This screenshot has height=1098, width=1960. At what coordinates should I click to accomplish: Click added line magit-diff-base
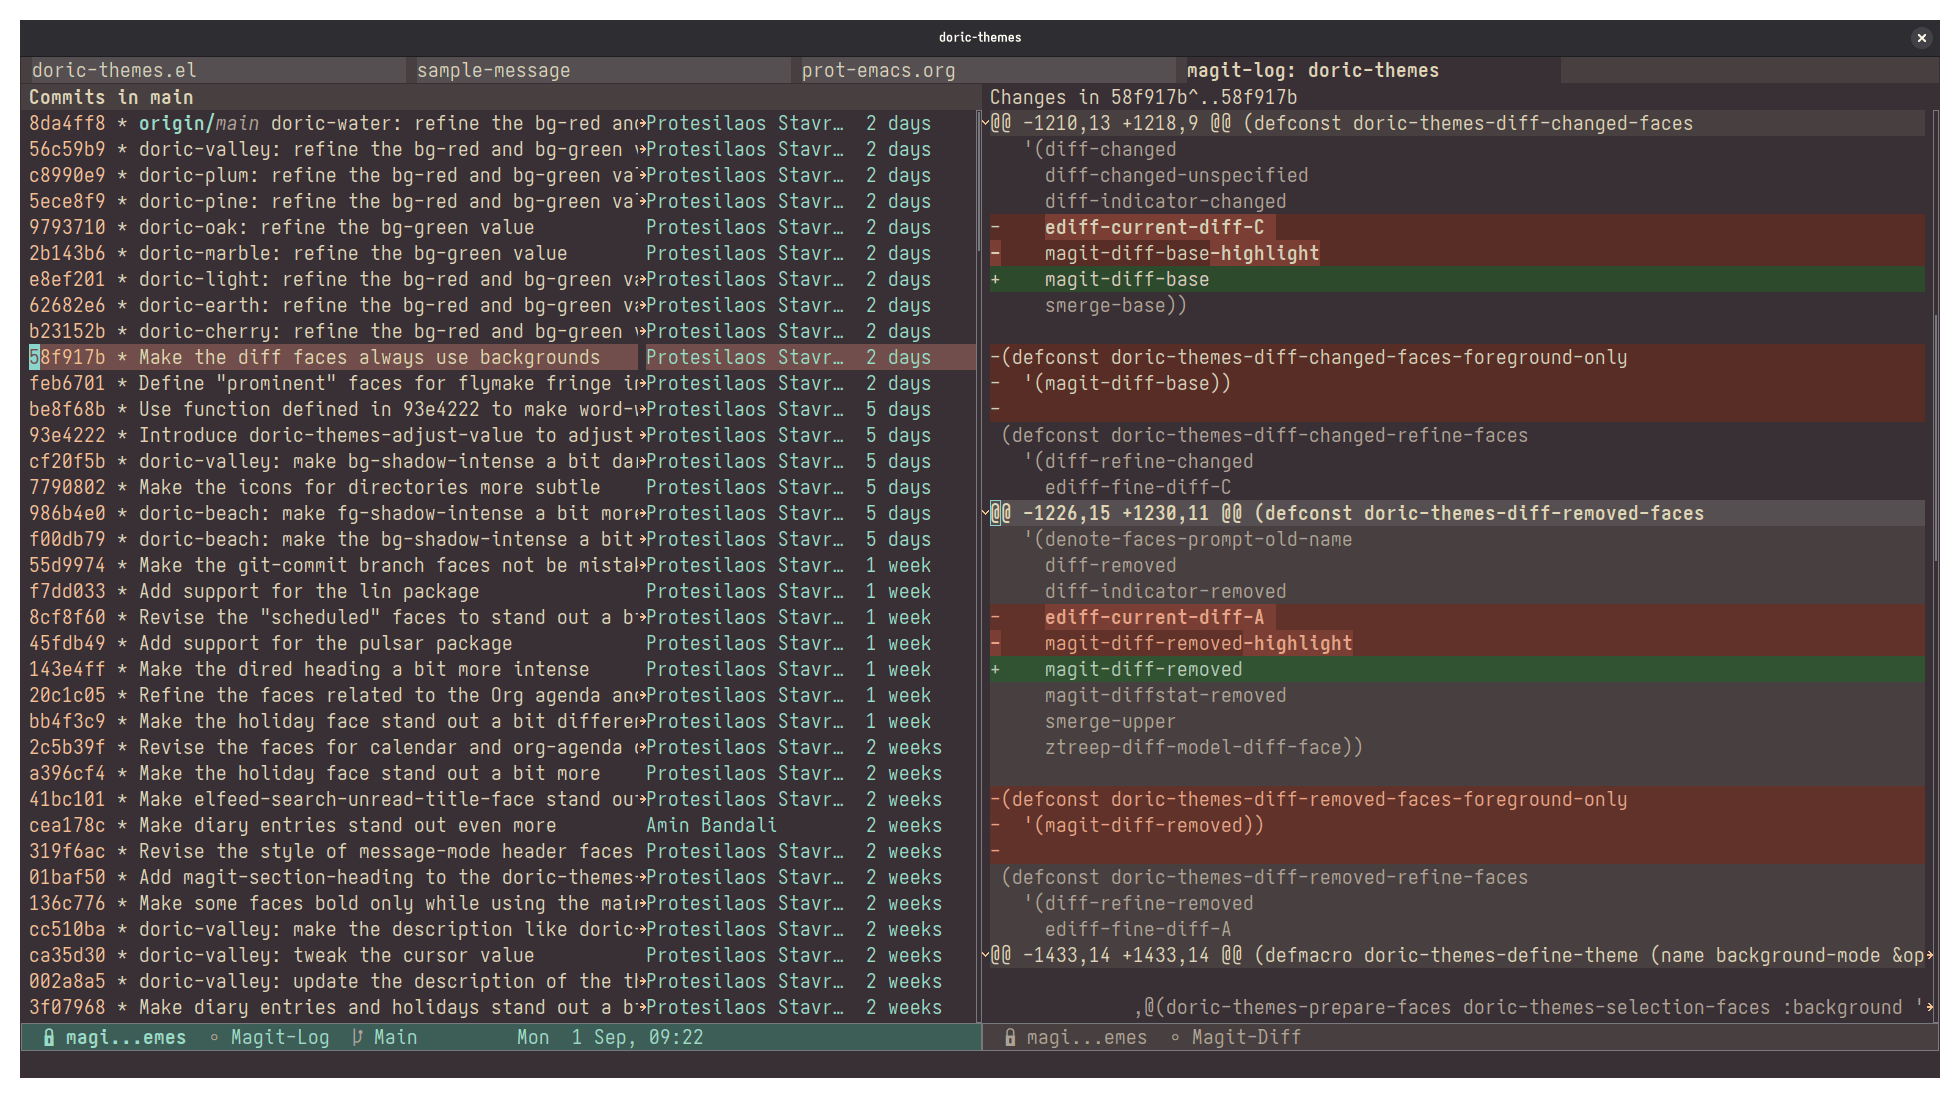1457,279
